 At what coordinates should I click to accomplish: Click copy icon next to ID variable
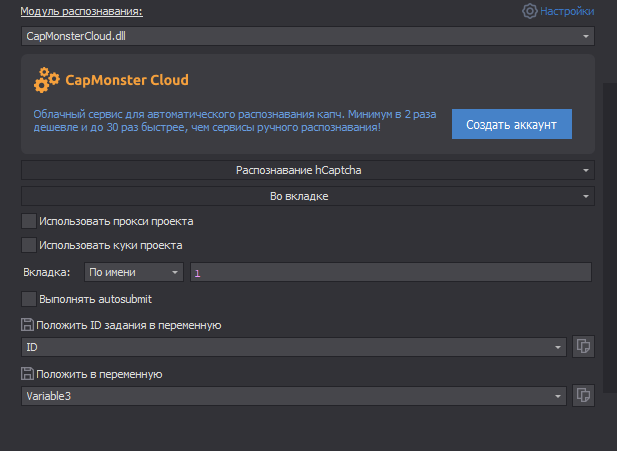[x=584, y=347]
